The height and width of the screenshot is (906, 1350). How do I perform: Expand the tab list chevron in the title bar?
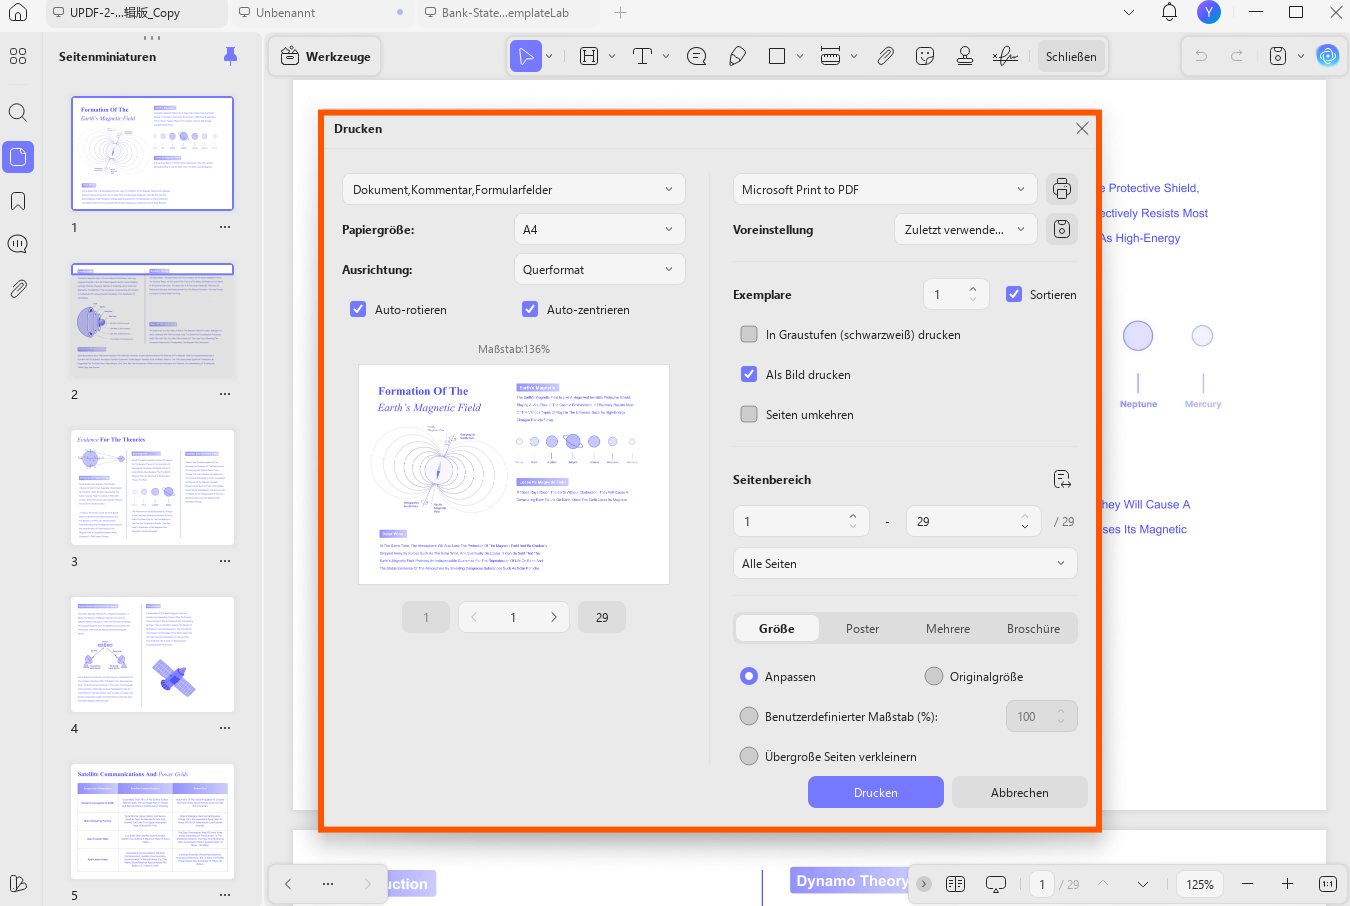(1129, 13)
